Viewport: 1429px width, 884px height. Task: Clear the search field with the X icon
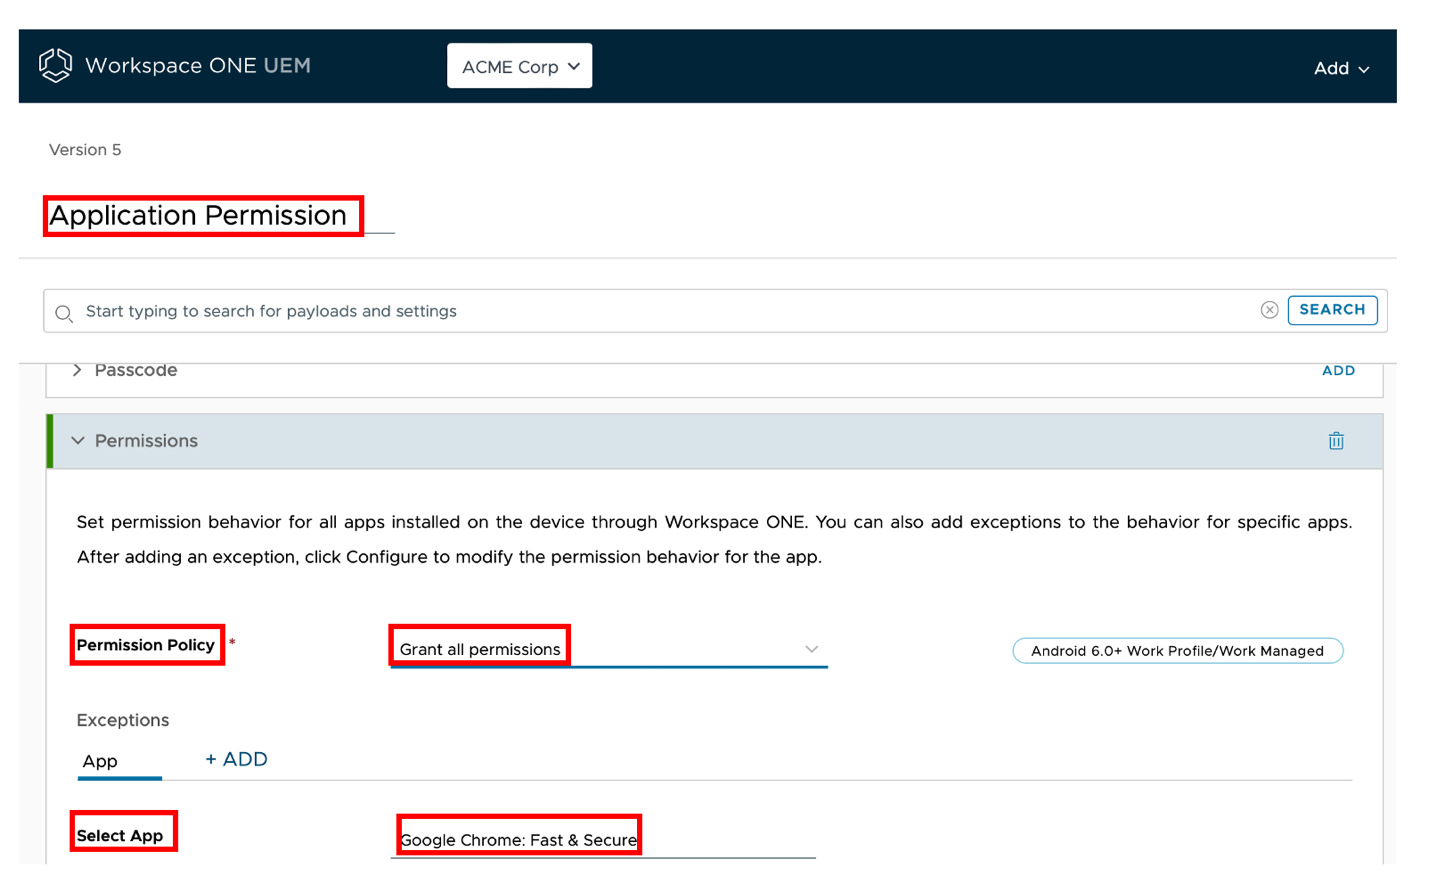pyautogui.click(x=1269, y=309)
